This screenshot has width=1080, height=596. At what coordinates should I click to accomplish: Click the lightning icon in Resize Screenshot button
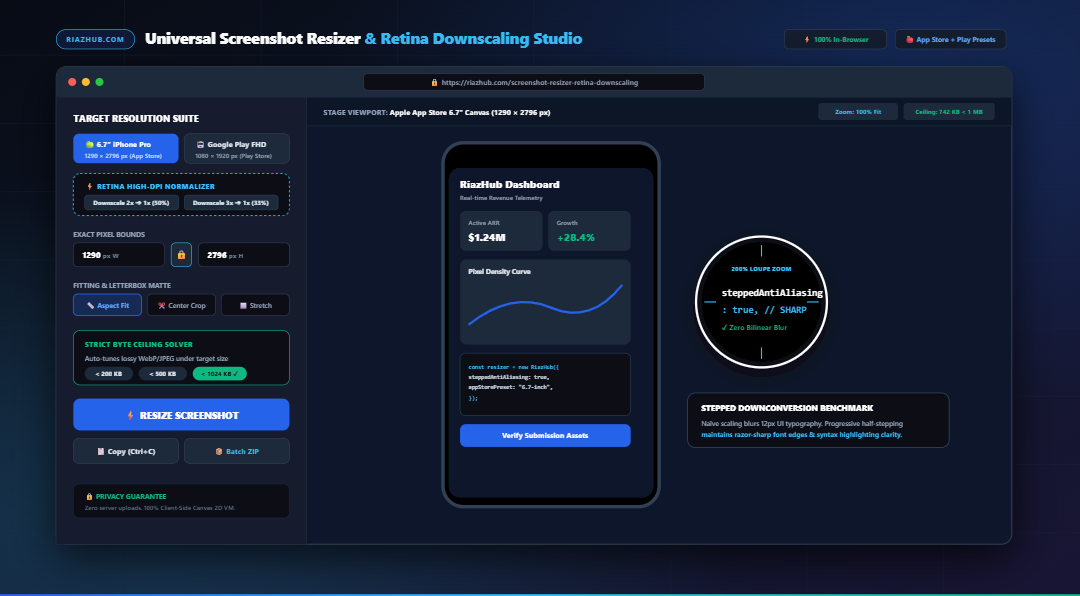point(130,415)
